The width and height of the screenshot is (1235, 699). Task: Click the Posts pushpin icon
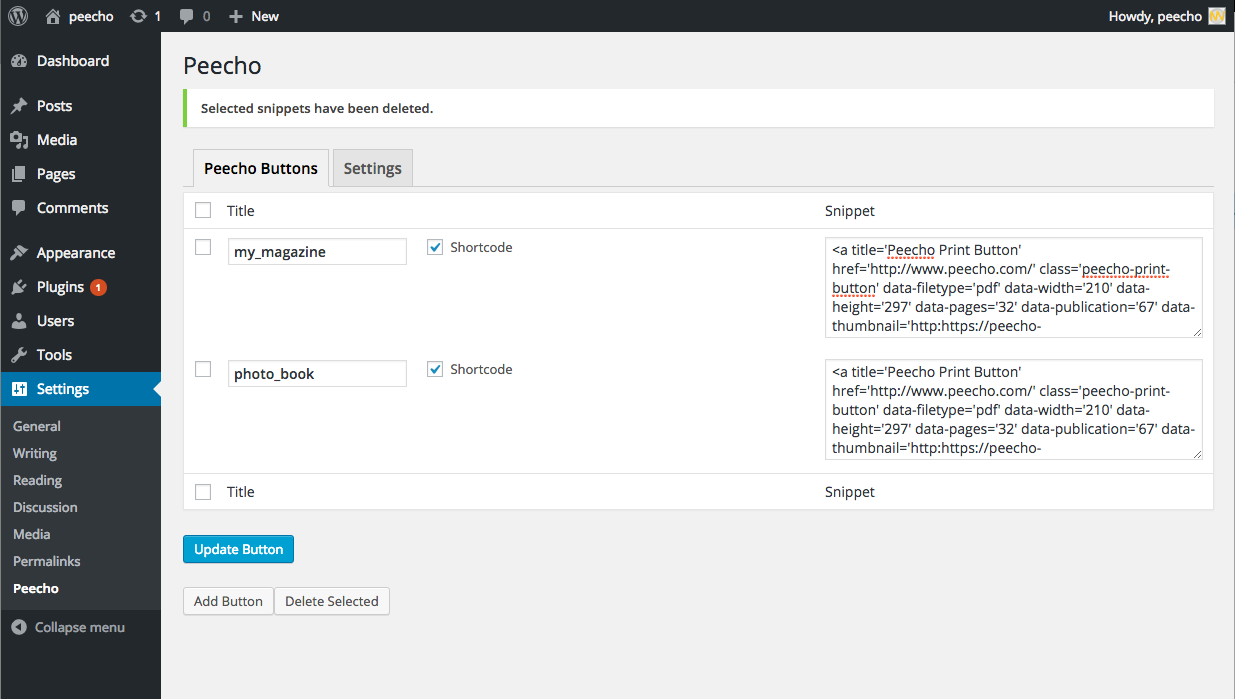pos(19,106)
